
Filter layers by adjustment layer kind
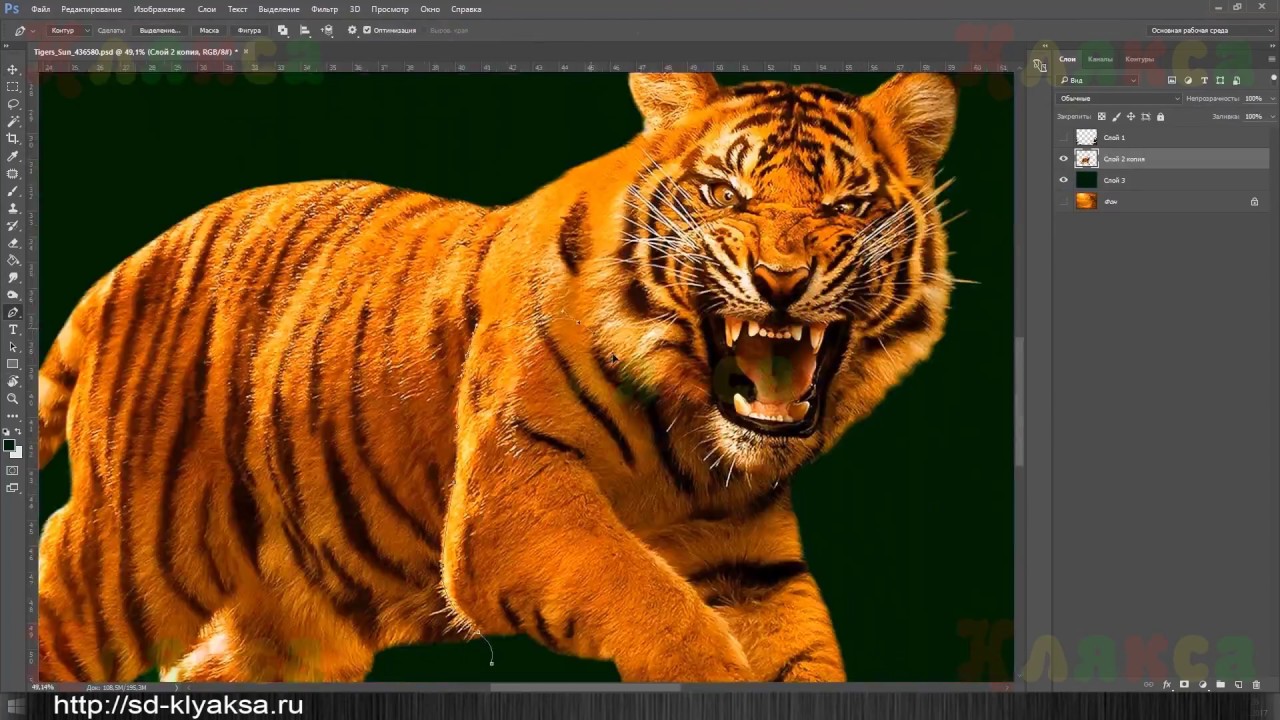[x=1188, y=80]
